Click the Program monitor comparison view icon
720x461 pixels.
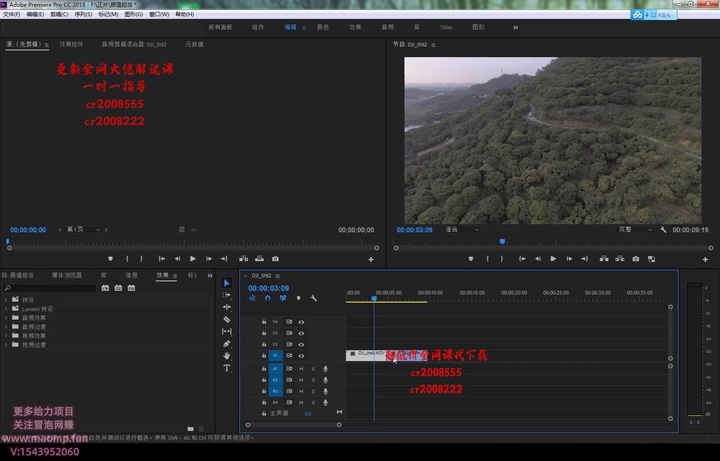tap(651, 259)
